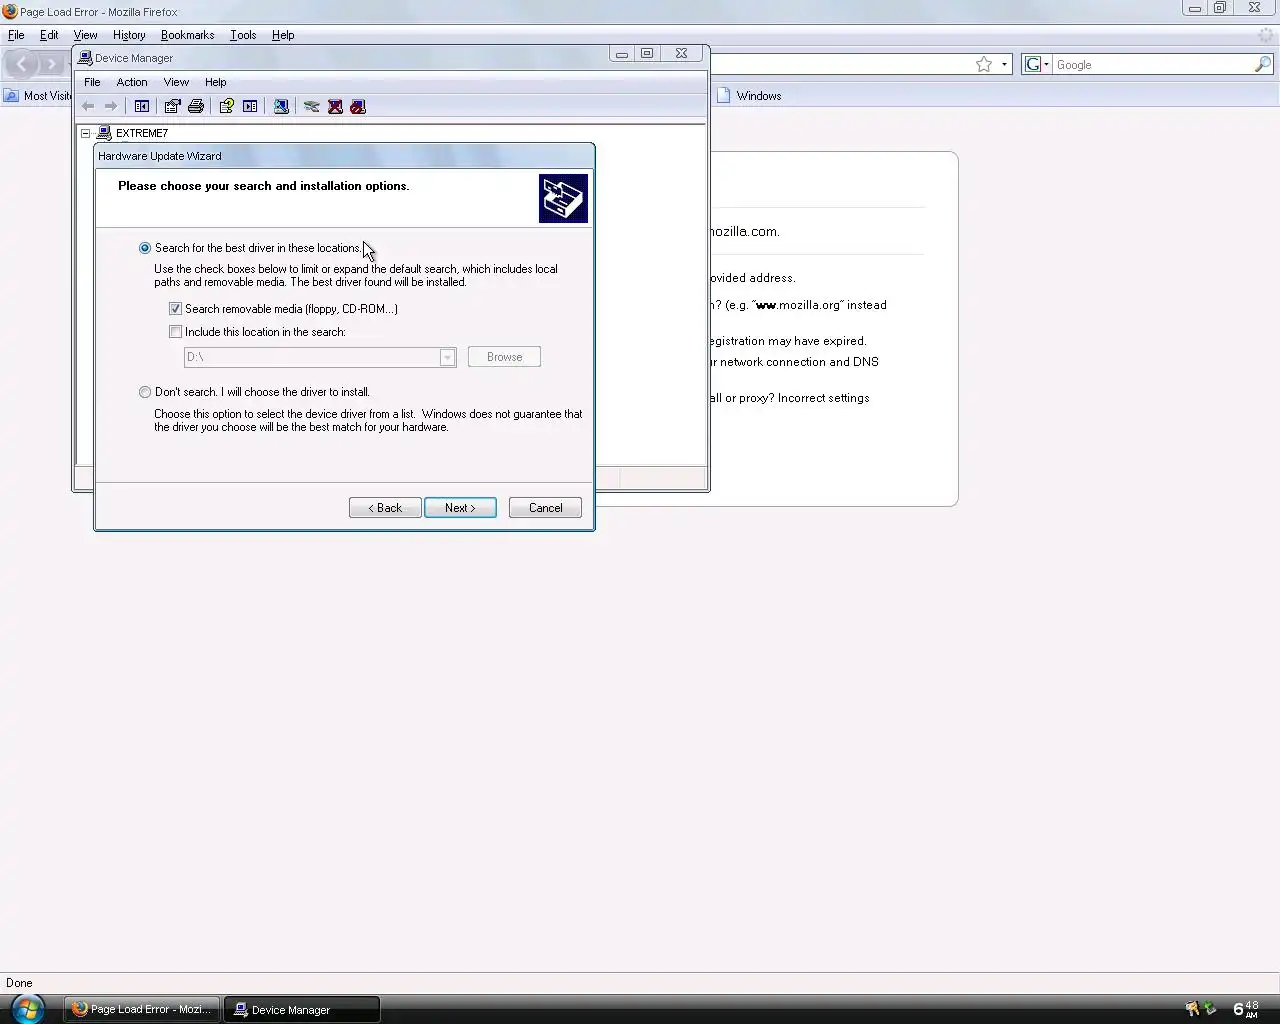Viewport: 1280px width, 1024px height.
Task: Open Device Manager File menu
Action: [x=92, y=82]
